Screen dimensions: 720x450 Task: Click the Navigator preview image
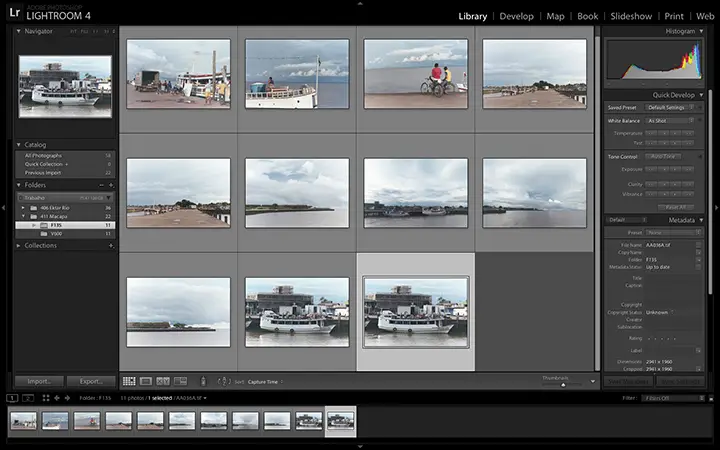[65, 87]
